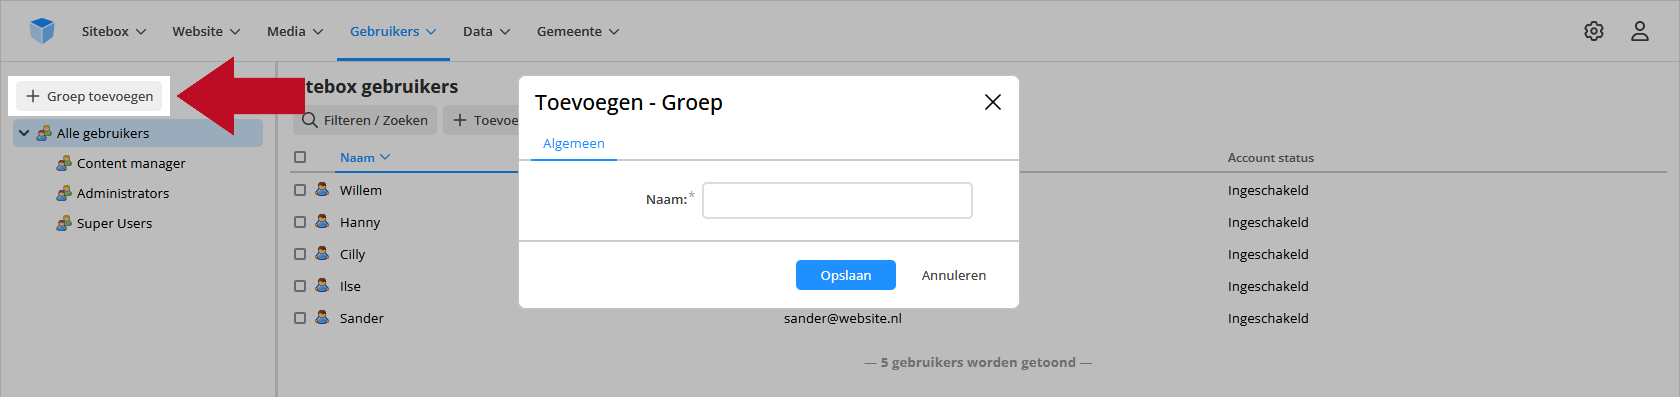Click the magnifier icon in Filteren / Zoeken
This screenshot has width=1680, height=397.
pos(310,120)
